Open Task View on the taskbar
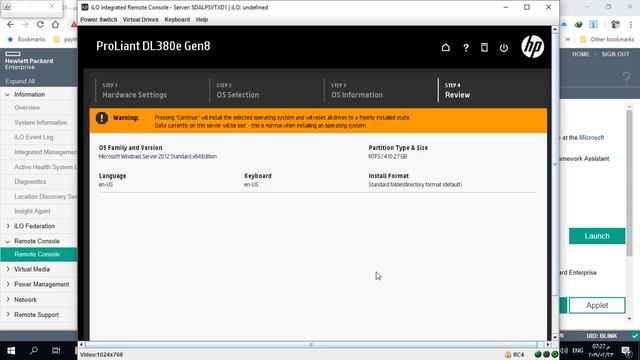The height and width of the screenshot is (360, 640). tap(56, 350)
